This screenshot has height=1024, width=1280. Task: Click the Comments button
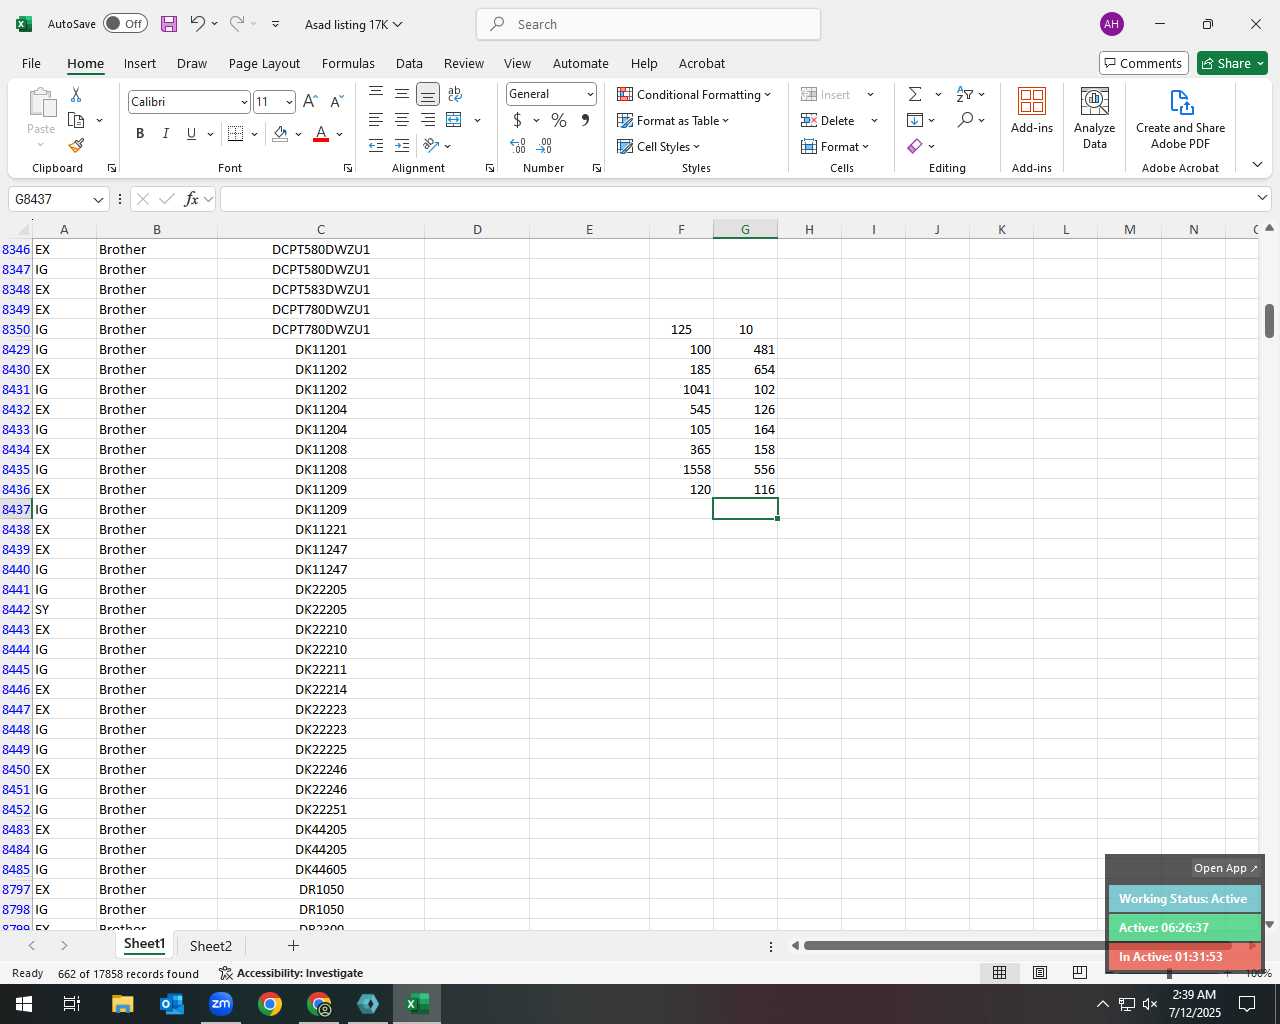(1143, 63)
